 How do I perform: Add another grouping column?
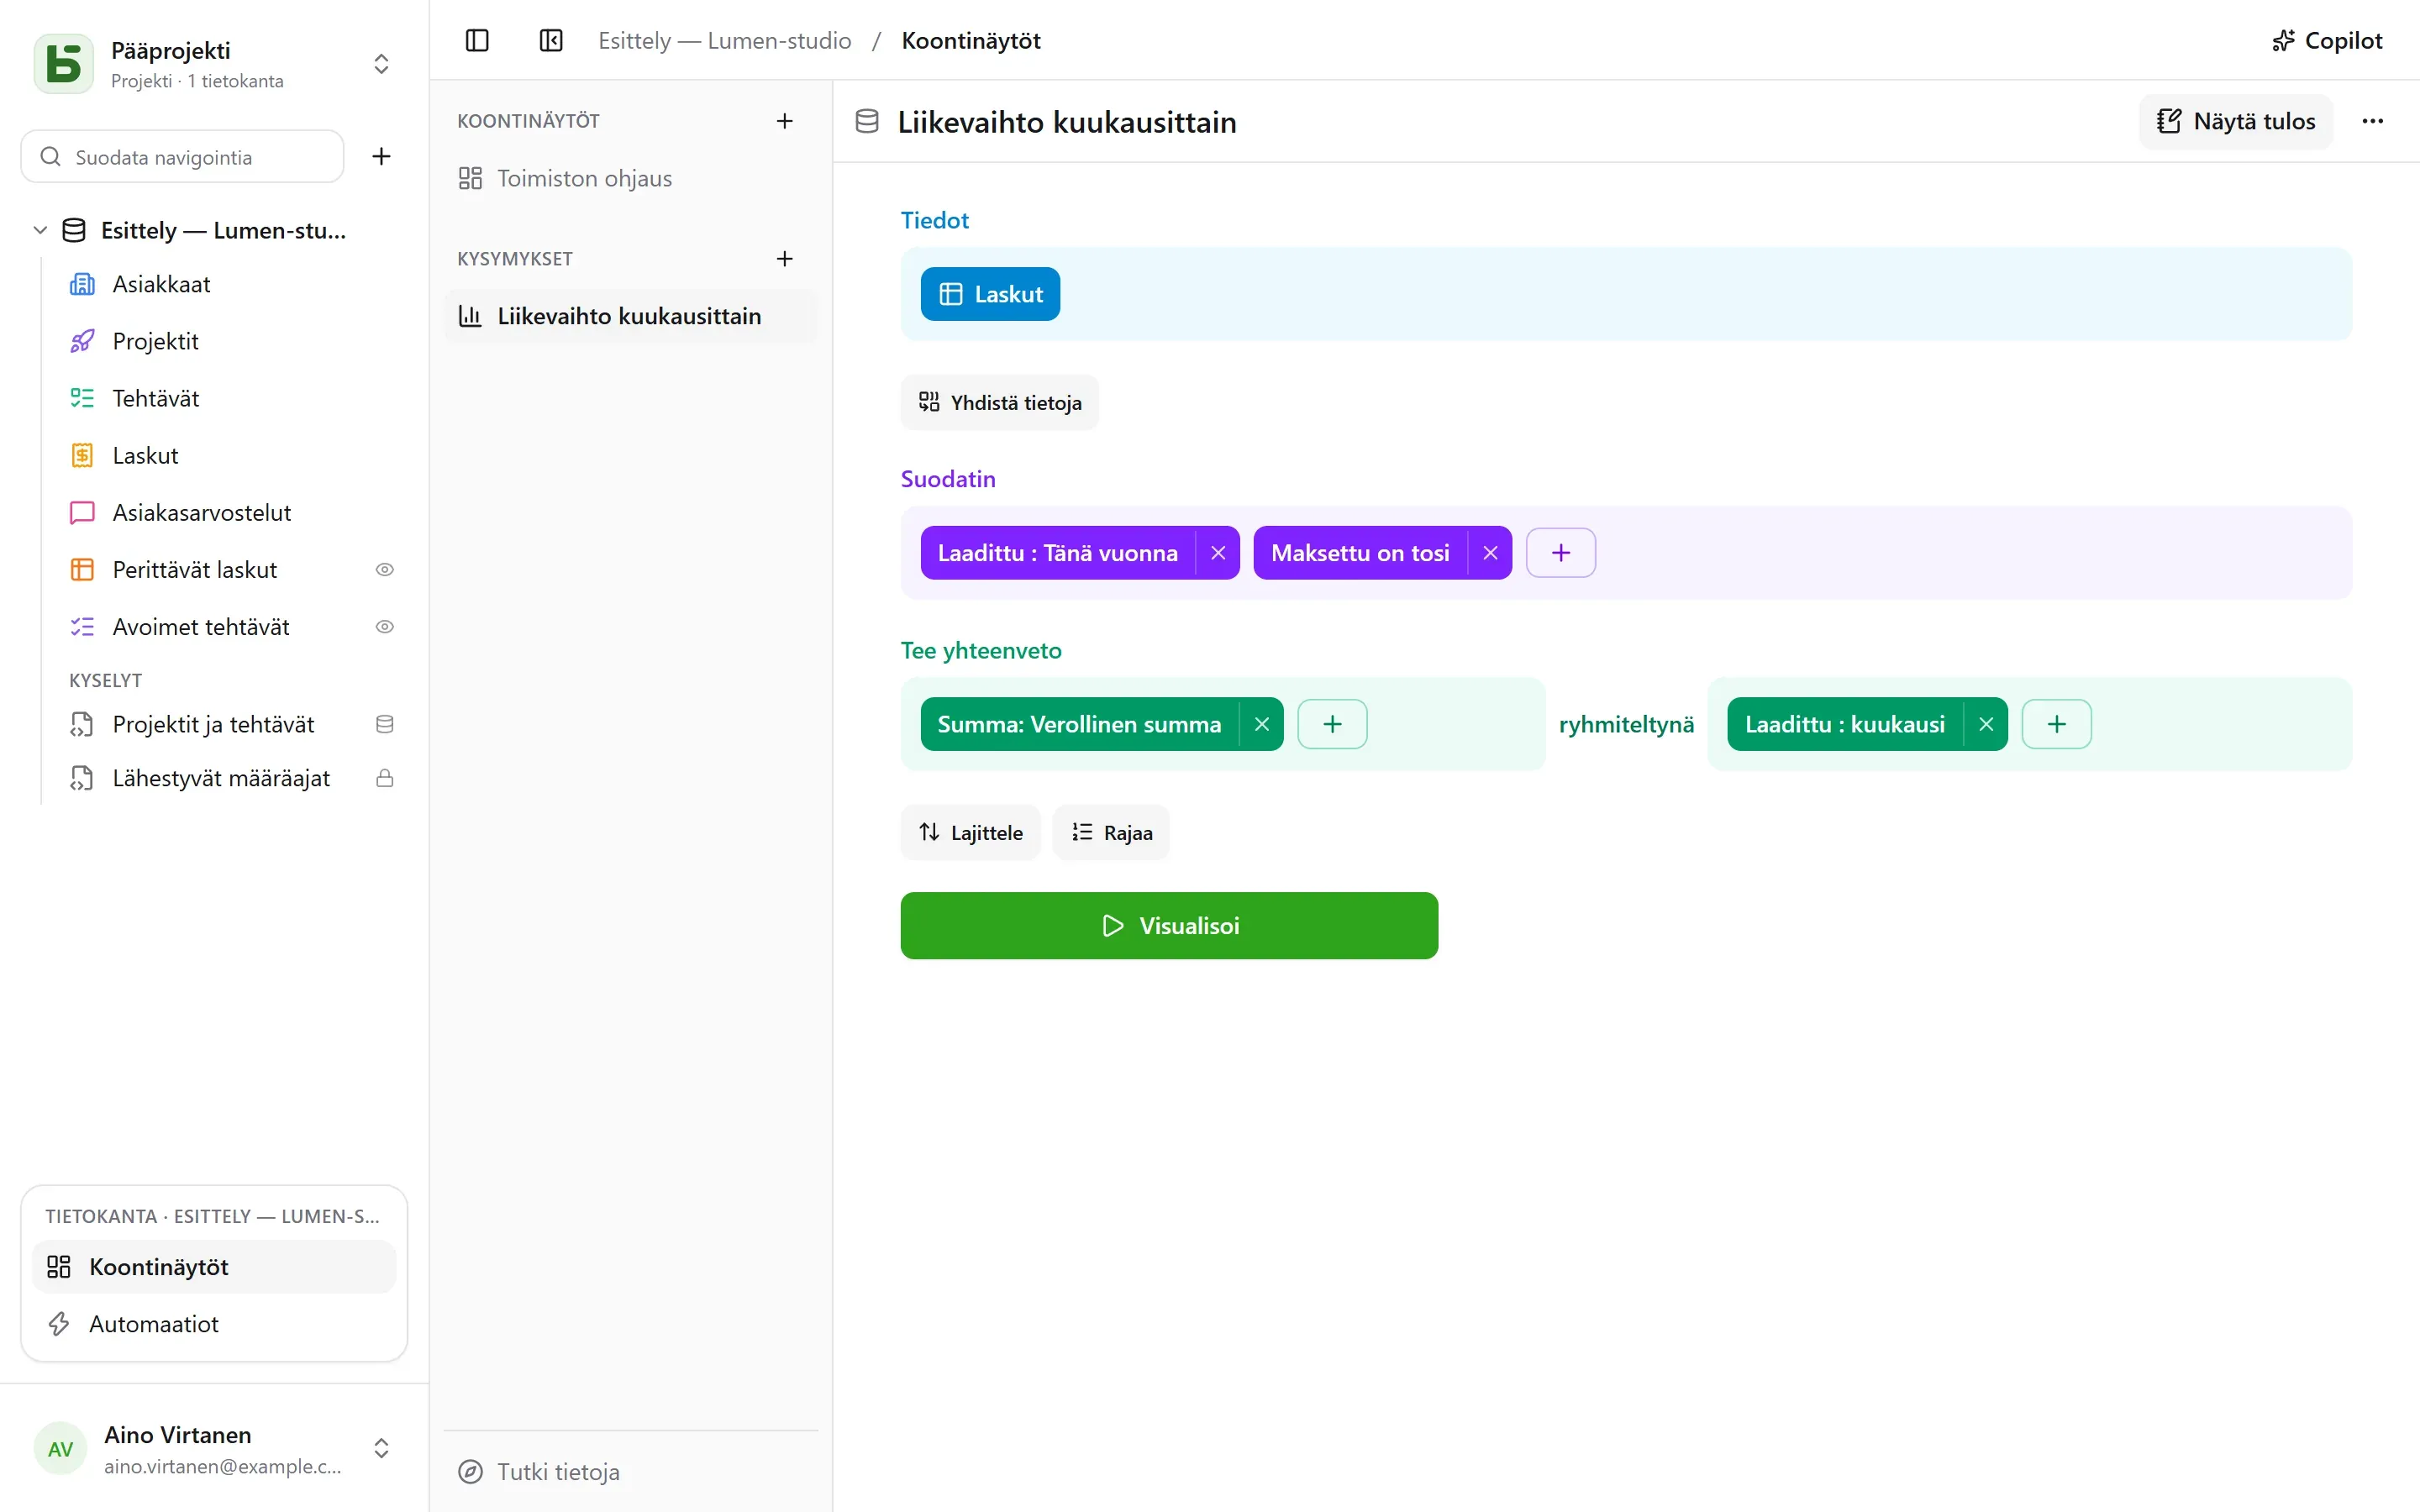click(2056, 724)
